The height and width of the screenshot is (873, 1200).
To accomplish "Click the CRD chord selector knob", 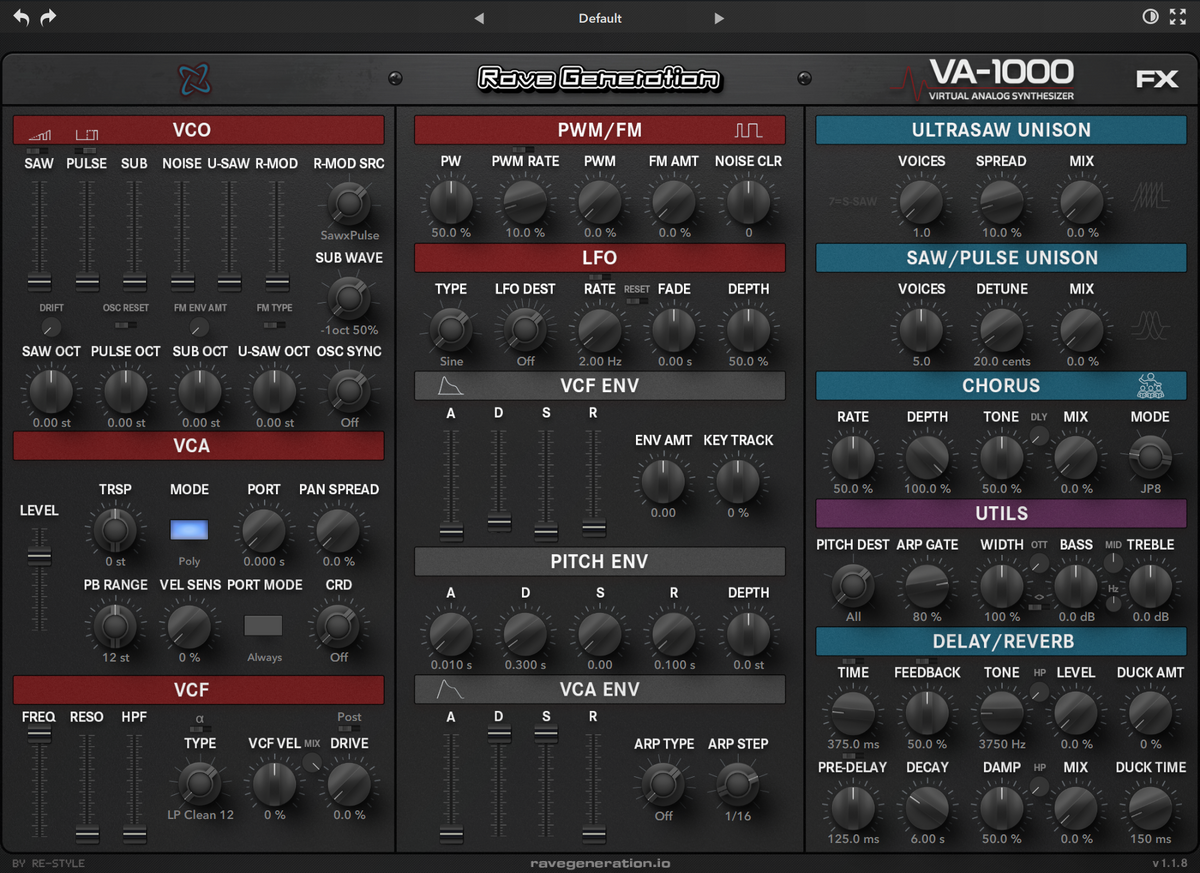I will tap(338, 625).
